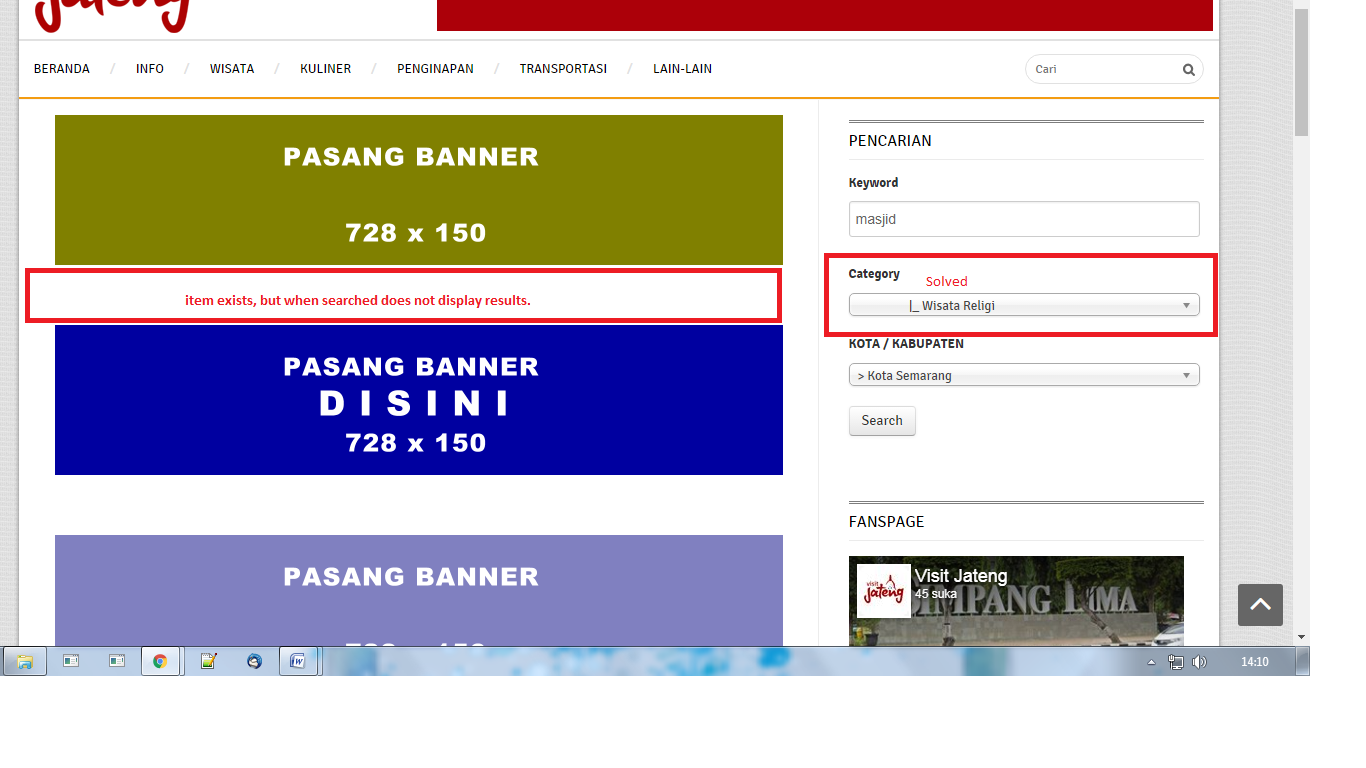
Task: Open Microsoft Word from the taskbar
Action: [298, 661]
